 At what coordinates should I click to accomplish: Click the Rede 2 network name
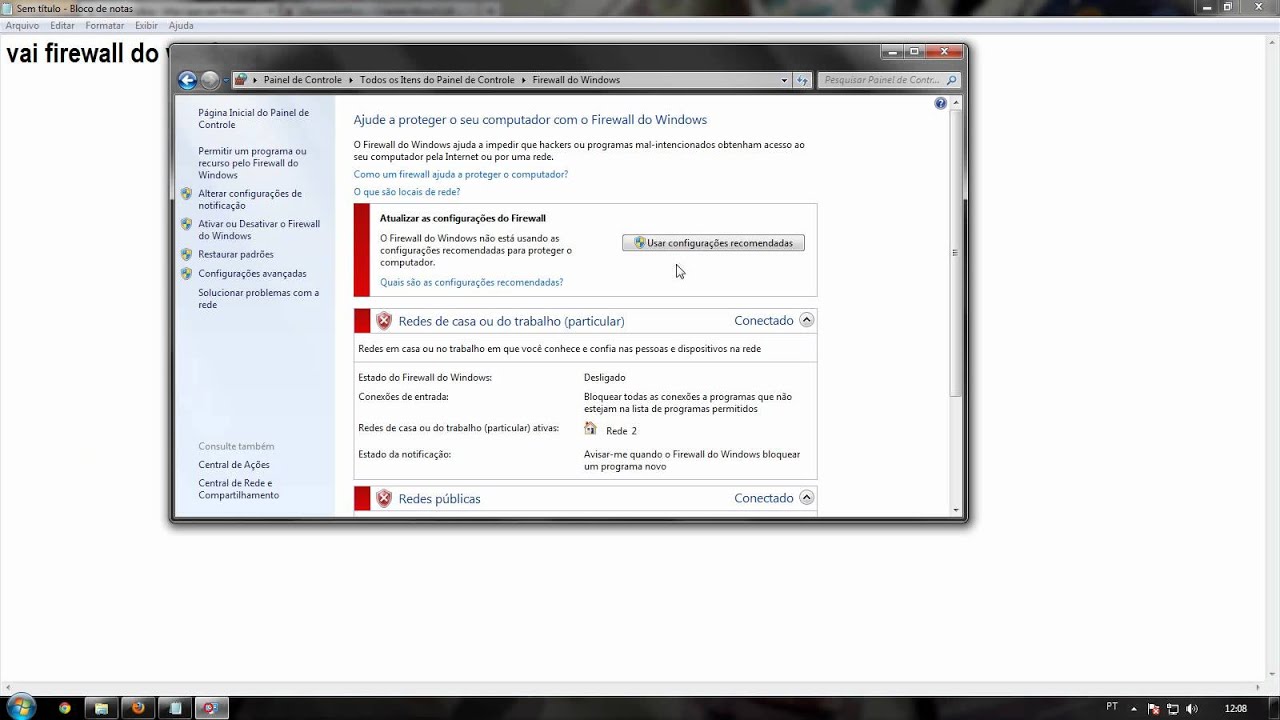[621, 431]
